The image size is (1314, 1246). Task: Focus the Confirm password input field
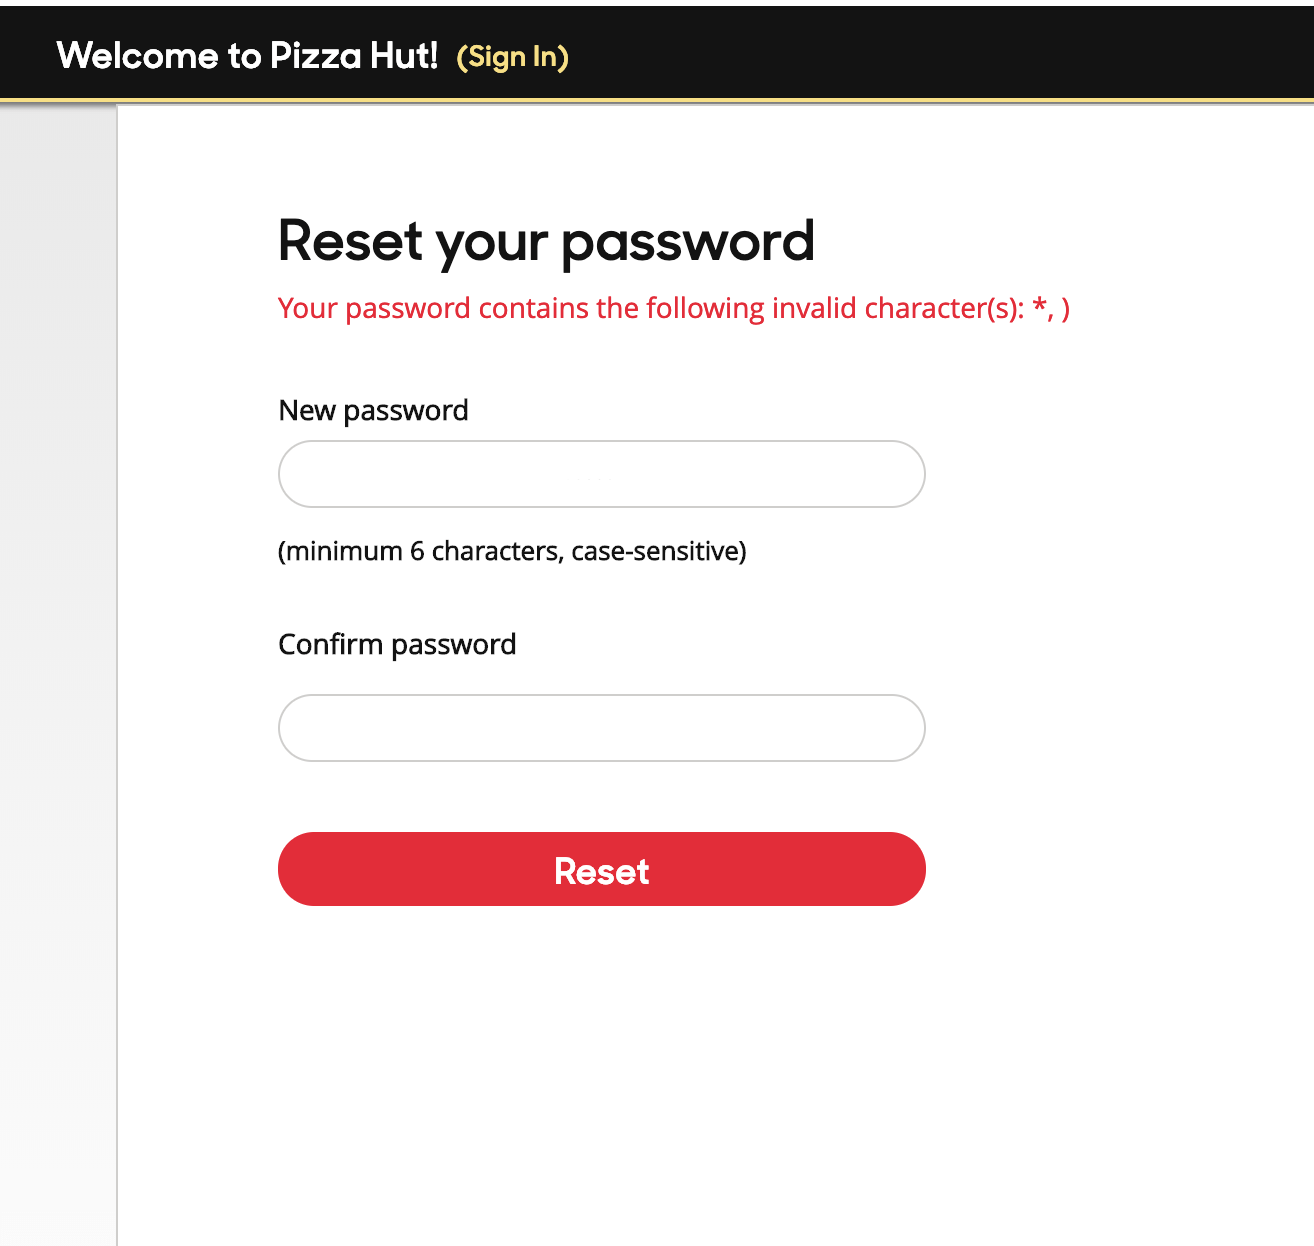click(601, 728)
